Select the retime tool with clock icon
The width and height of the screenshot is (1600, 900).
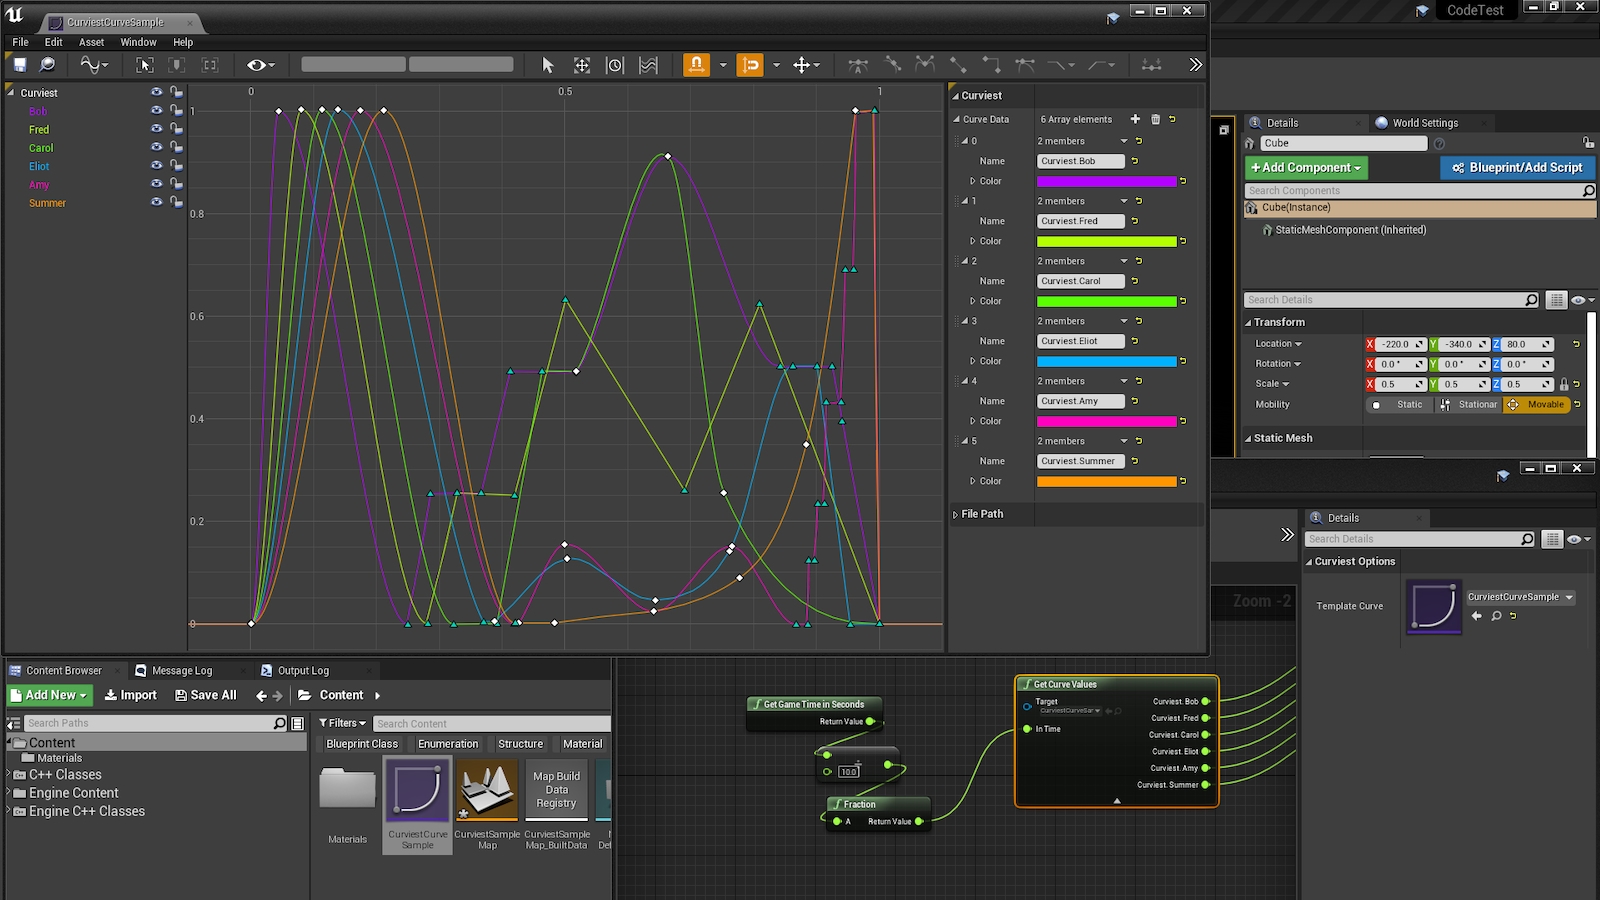[x=615, y=65]
